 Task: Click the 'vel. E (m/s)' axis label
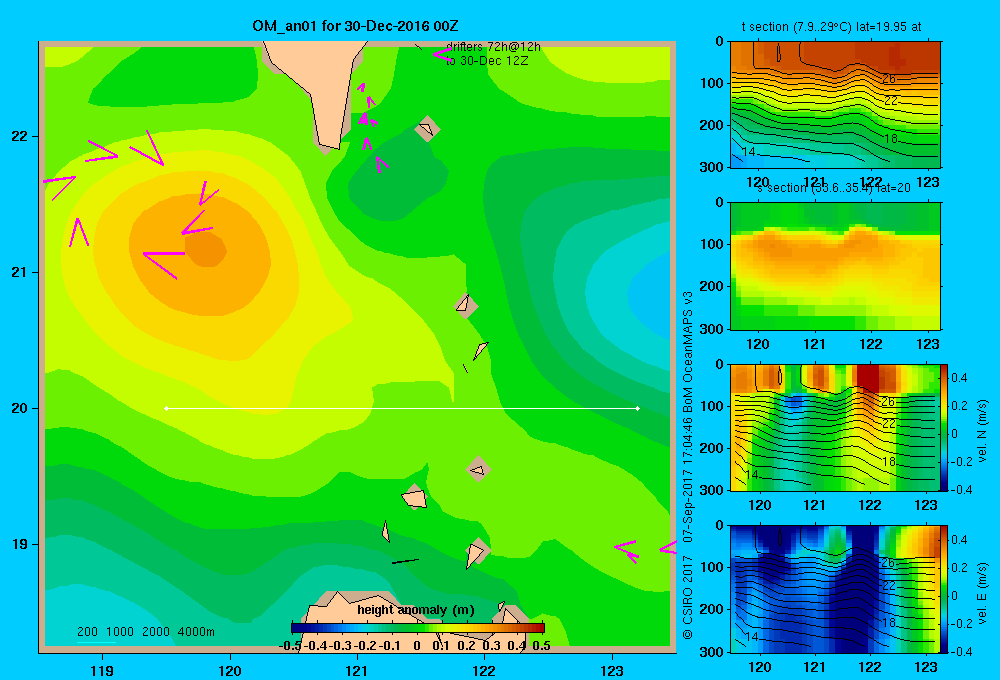(x=983, y=593)
